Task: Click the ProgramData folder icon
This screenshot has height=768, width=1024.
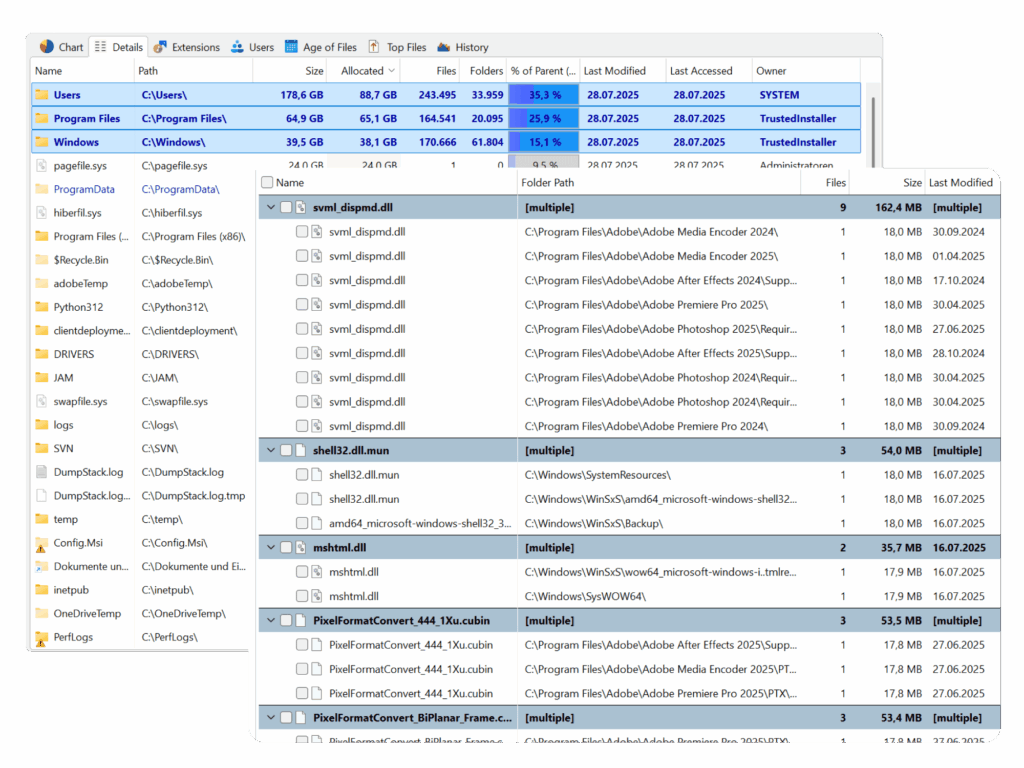Action: click(x=42, y=189)
